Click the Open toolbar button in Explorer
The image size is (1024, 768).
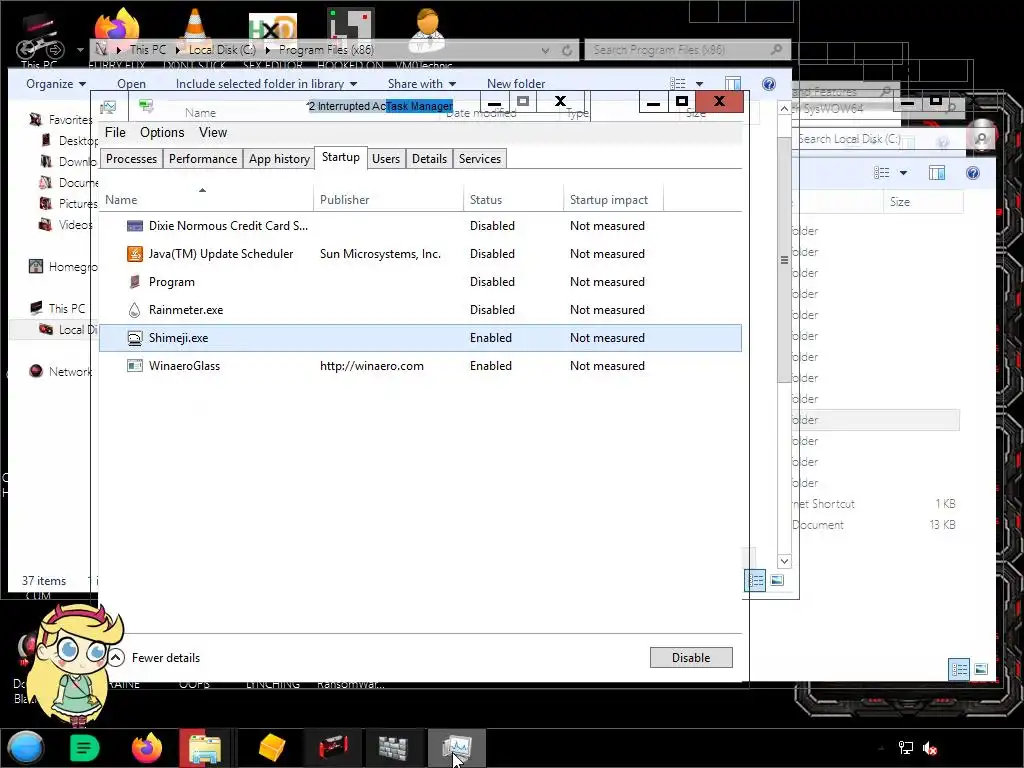(x=131, y=84)
